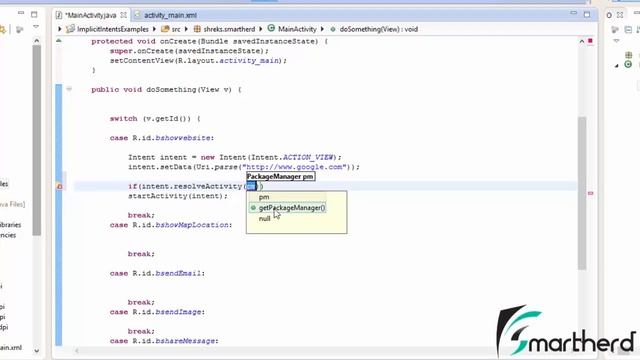Open the activity_main.xml editor tab
640x360 pixels.
[x=170, y=15]
